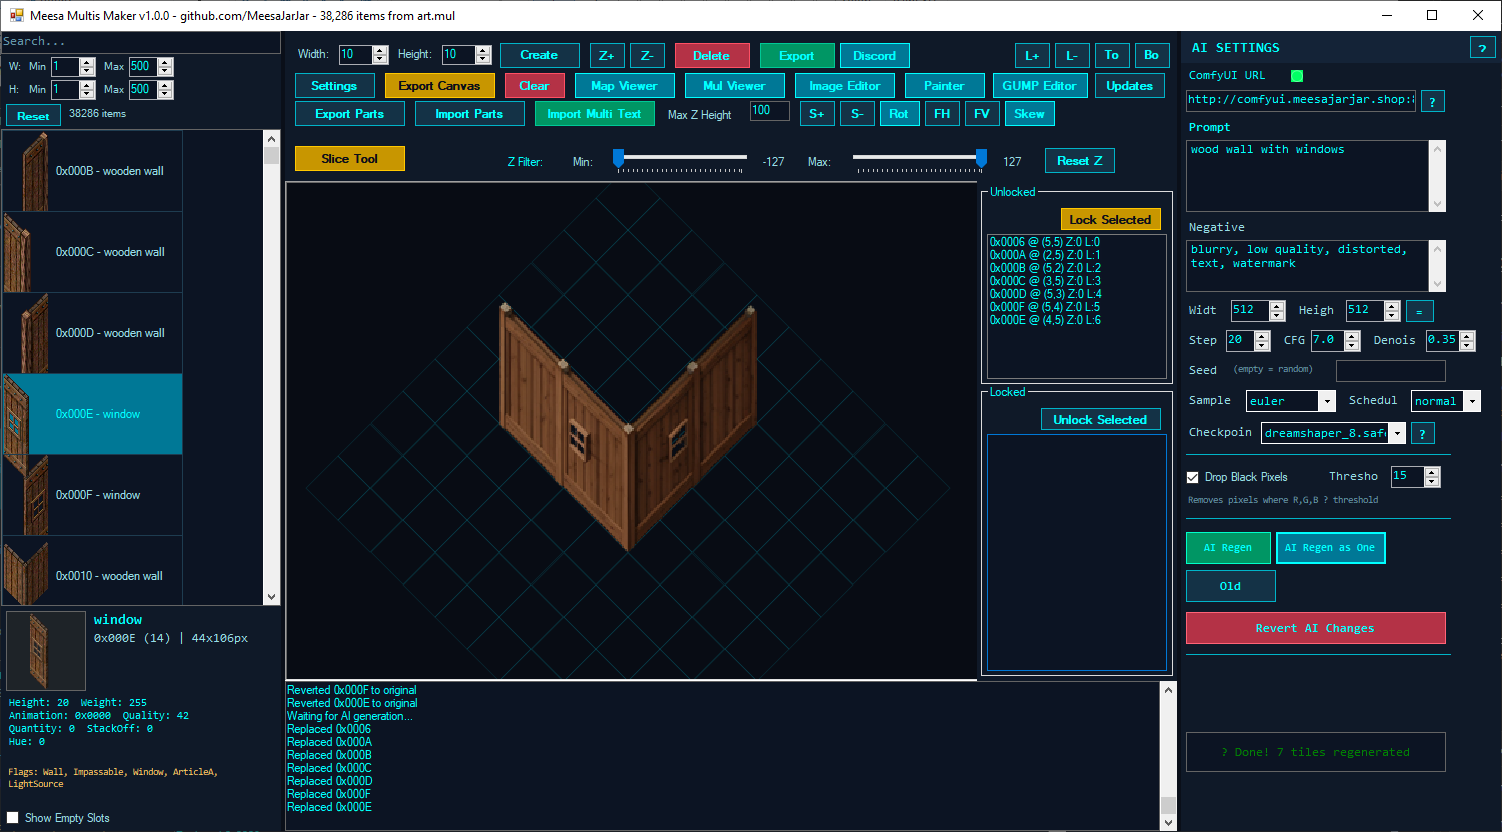1502x832 pixels.
Task: Select the 0x000B wooden wall thumbnail
Action: [34, 171]
